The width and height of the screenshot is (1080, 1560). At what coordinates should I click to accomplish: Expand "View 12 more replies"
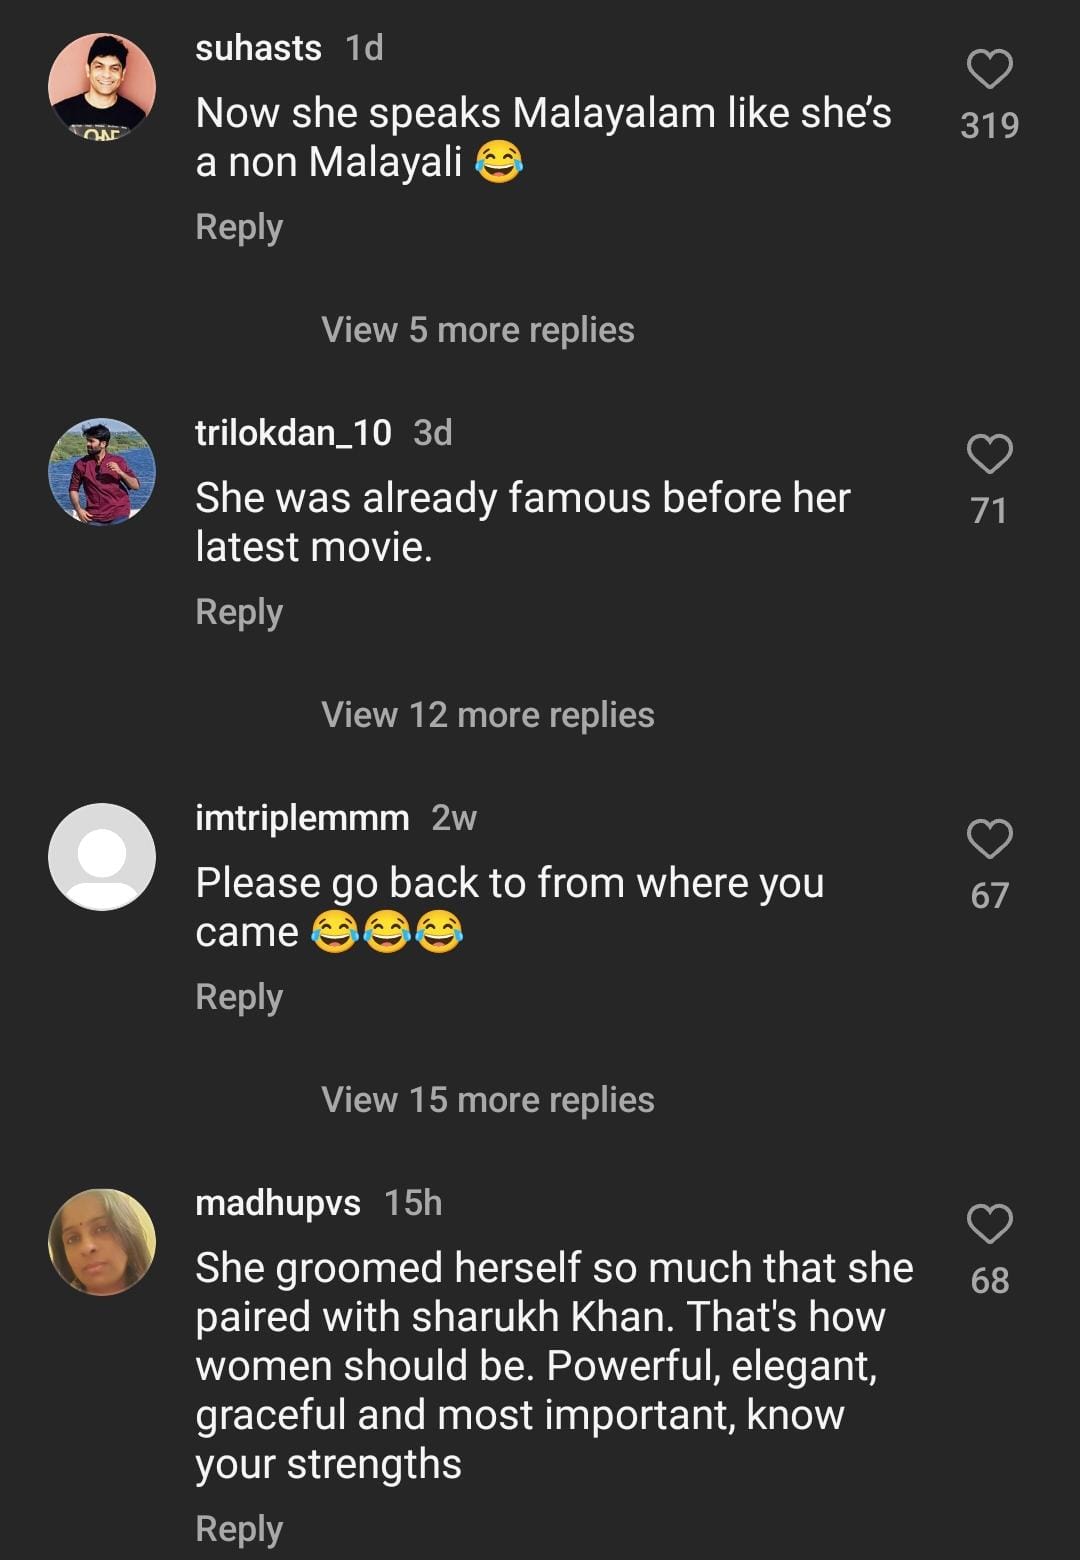[487, 715]
